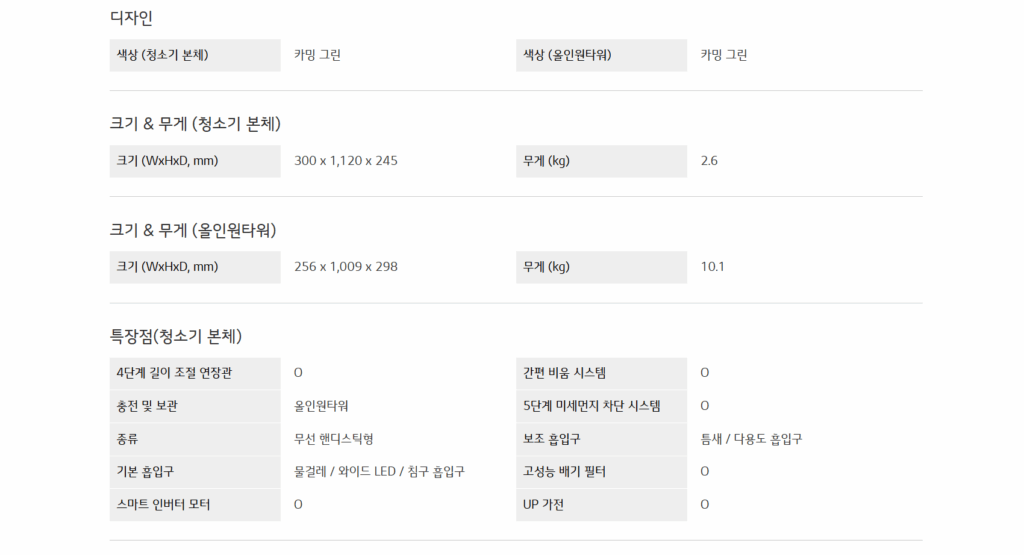This screenshot has height=555, width=1024.
Task: Select the 300 x 1,120 x 245 dimension value
Action: click(x=346, y=160)
